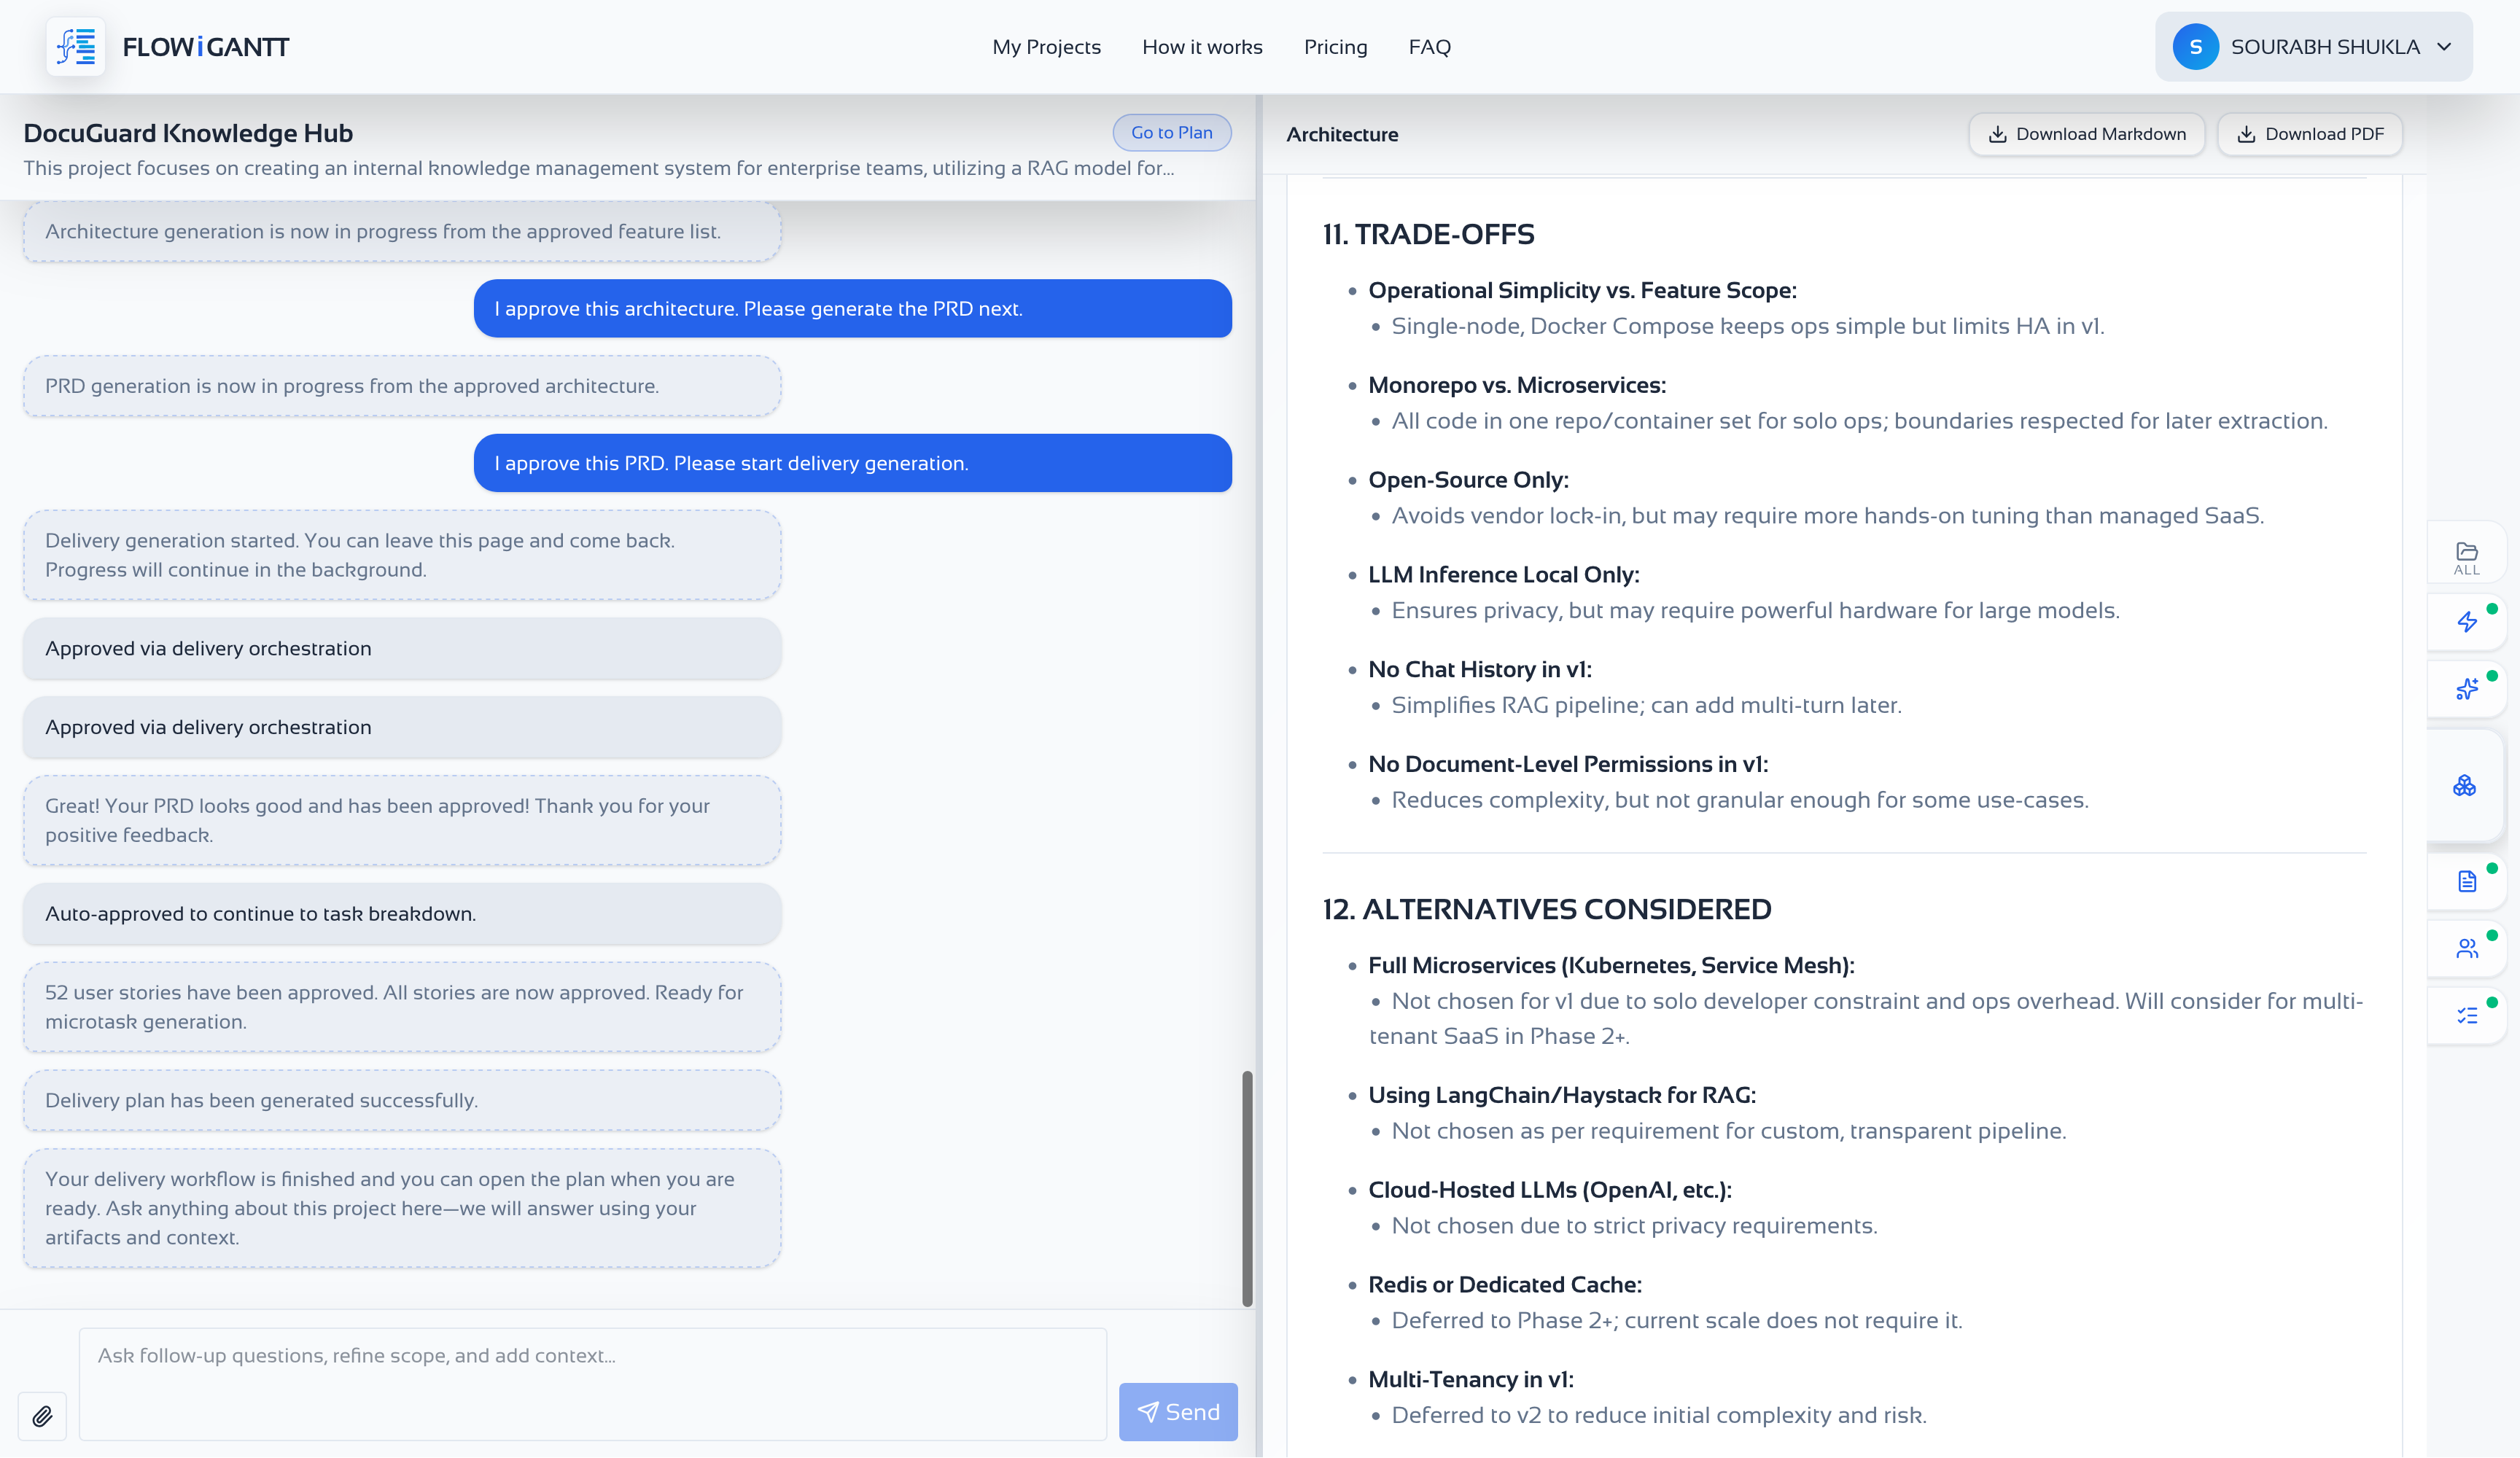Open the FAQ page

pos(1429,47)
